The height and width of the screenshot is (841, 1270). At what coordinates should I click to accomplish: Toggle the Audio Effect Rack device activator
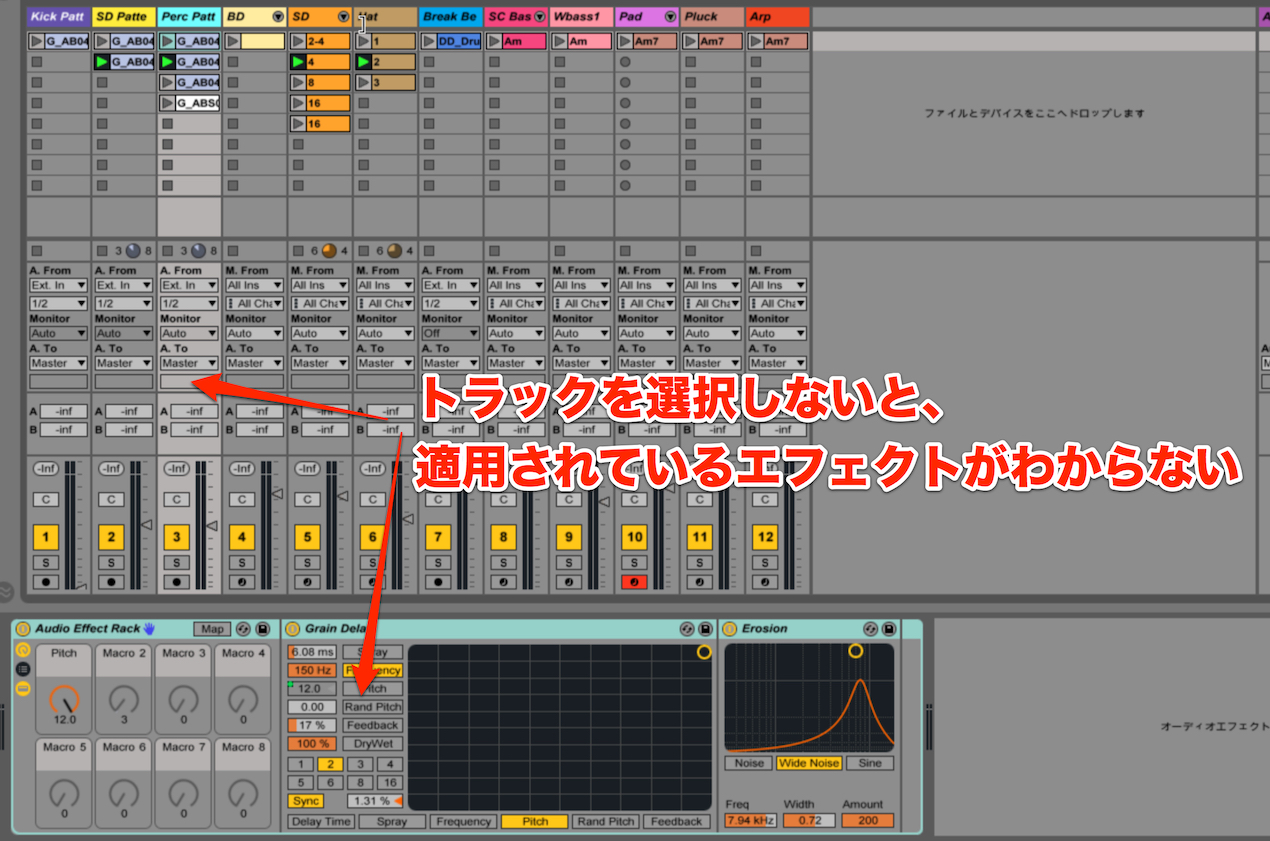23,629
